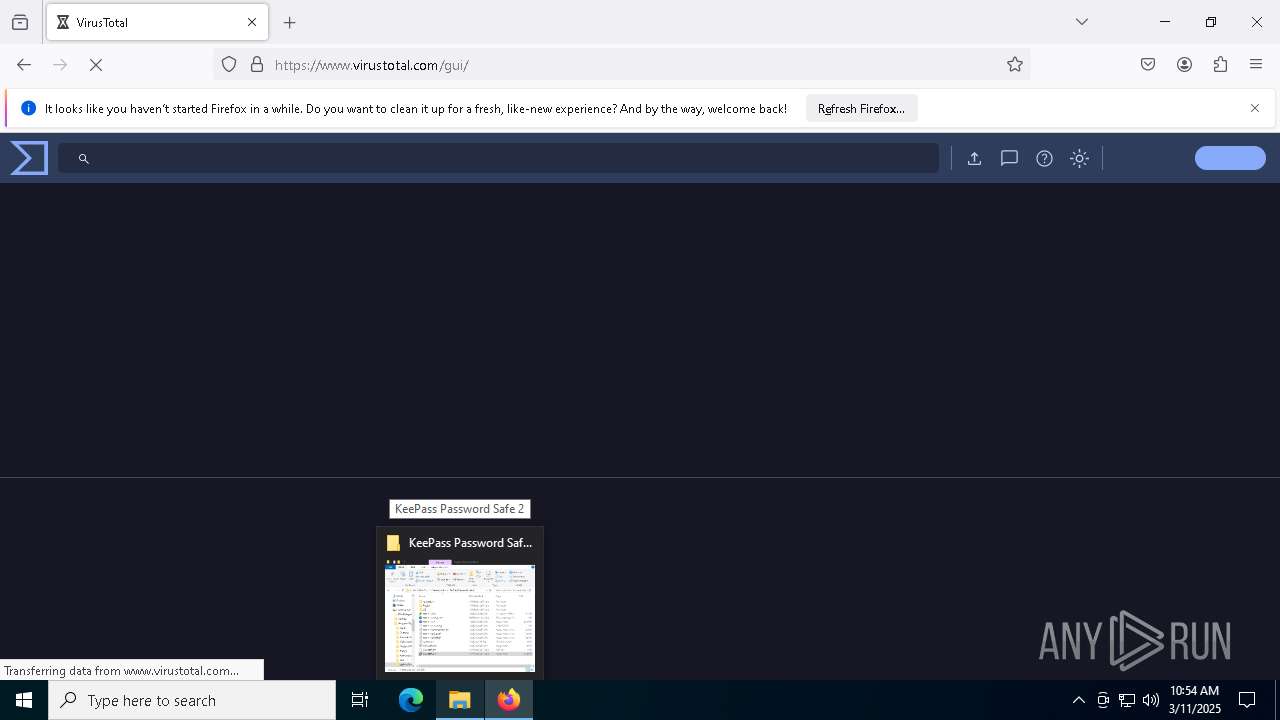
Task: Expand the list all tabs chevron
Action: click(x=1082, y=22)
